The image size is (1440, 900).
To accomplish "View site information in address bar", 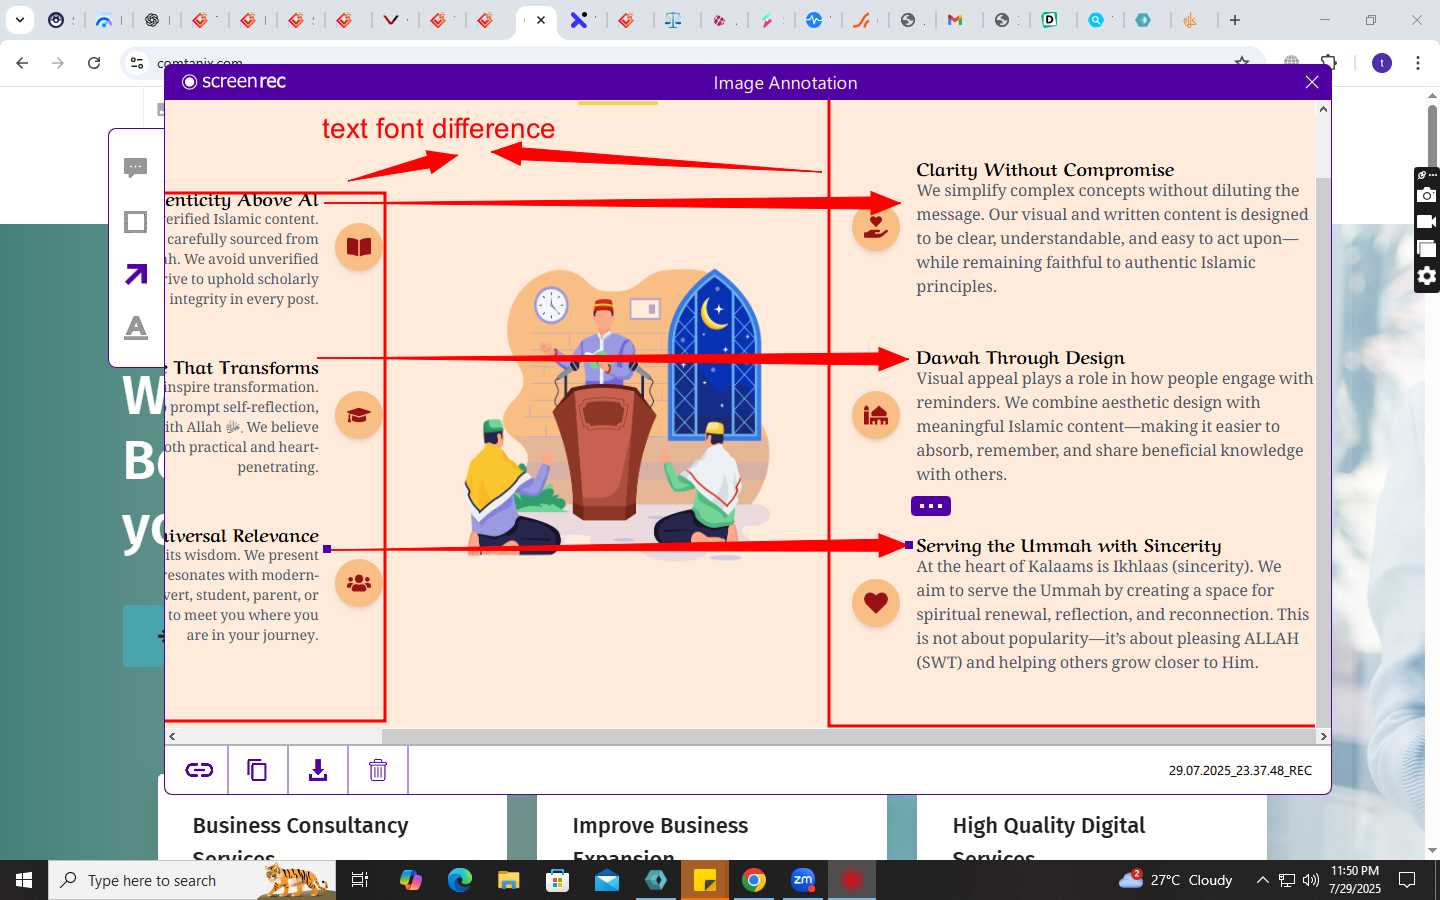I will [x=137, y=63].
